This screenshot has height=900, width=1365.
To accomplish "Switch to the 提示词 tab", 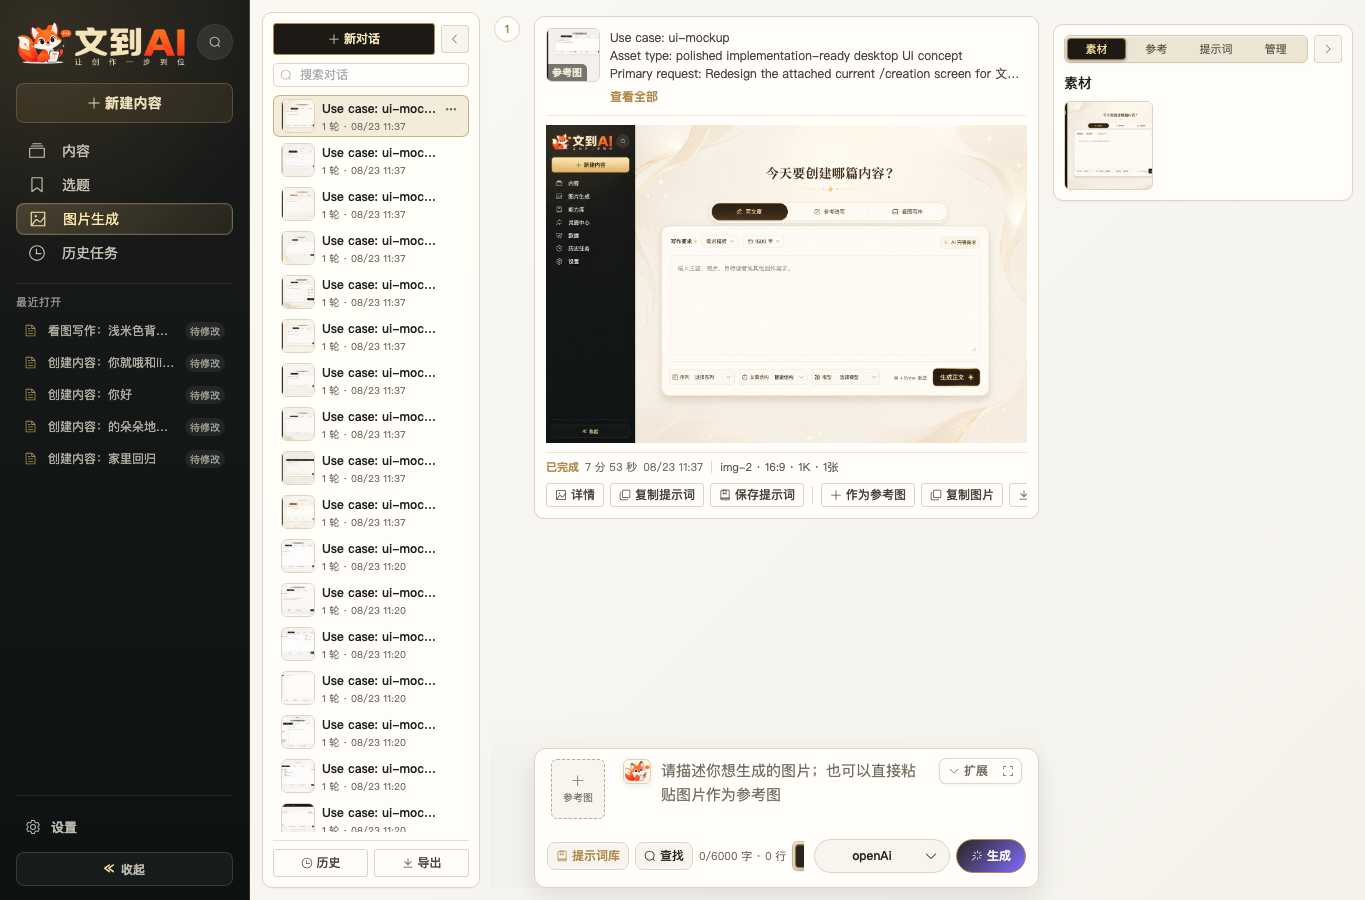I will click(x=1216, y=49).
